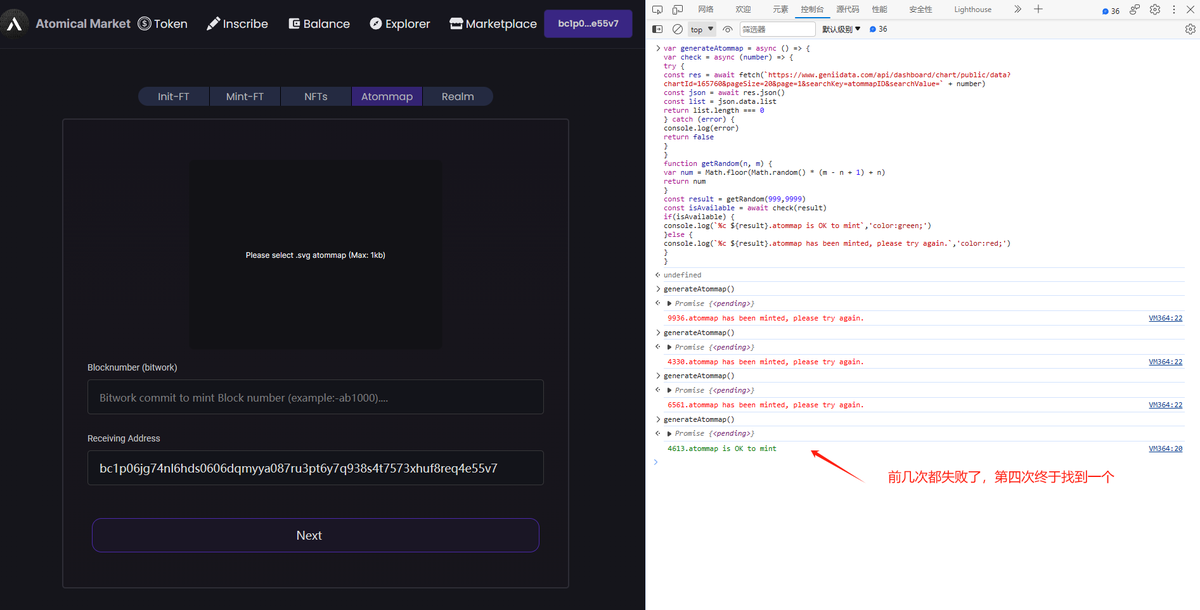The width and height of the screenshot is (1200, 610).
Task: Activate the DevTools inspect element icon
Action: tap(657, 9)
